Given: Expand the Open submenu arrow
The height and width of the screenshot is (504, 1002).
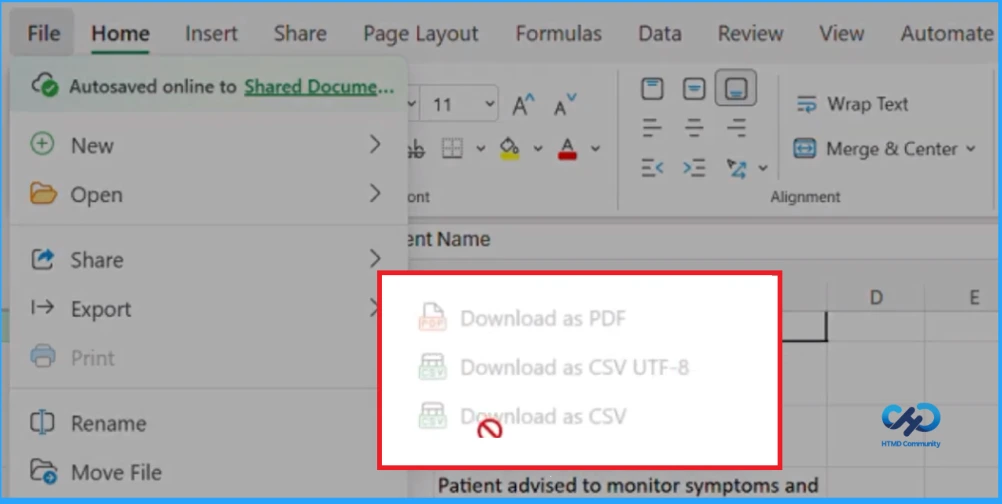Looking at the screenshot, I should pos(375,193).
